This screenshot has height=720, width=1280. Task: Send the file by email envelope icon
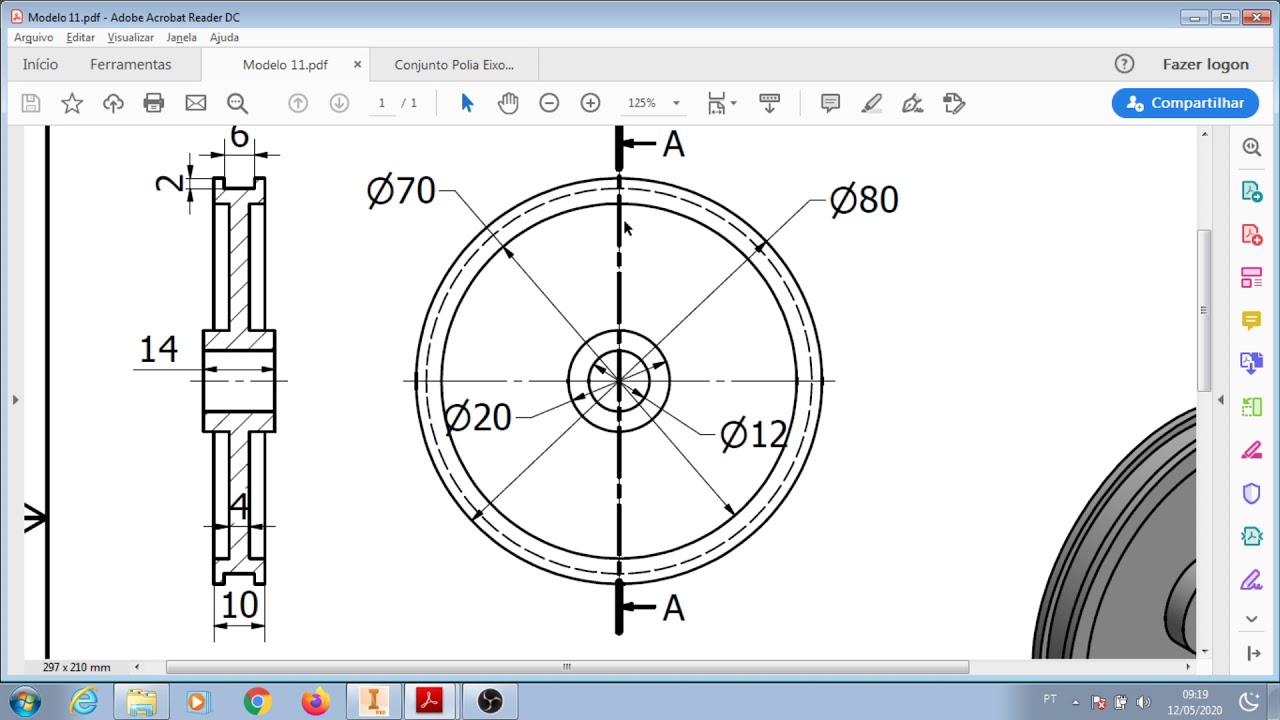point(196,103)
